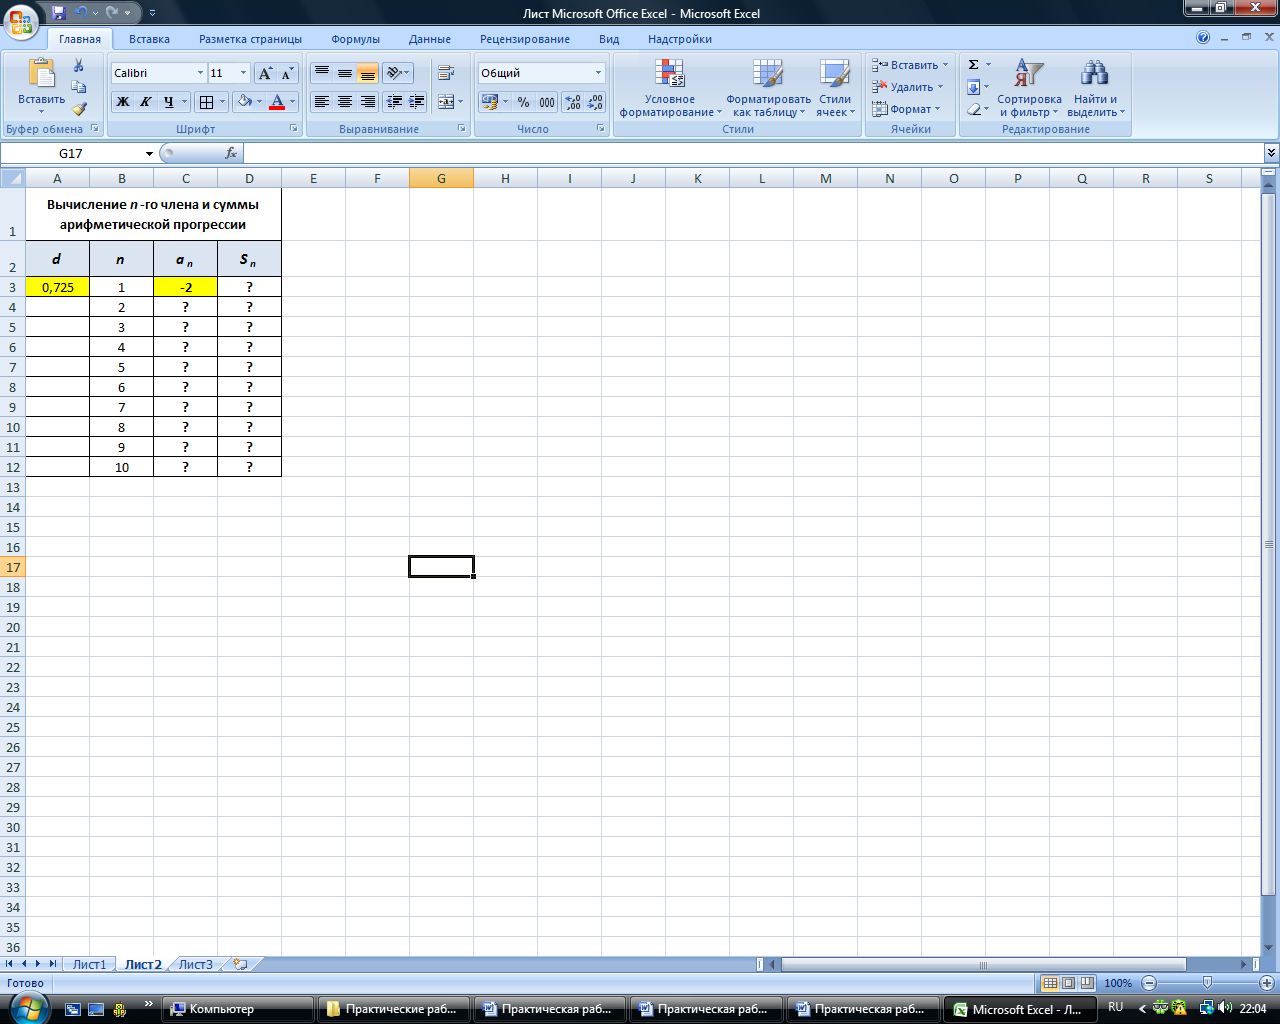Increase decimal places button

(x=573, y=102)
